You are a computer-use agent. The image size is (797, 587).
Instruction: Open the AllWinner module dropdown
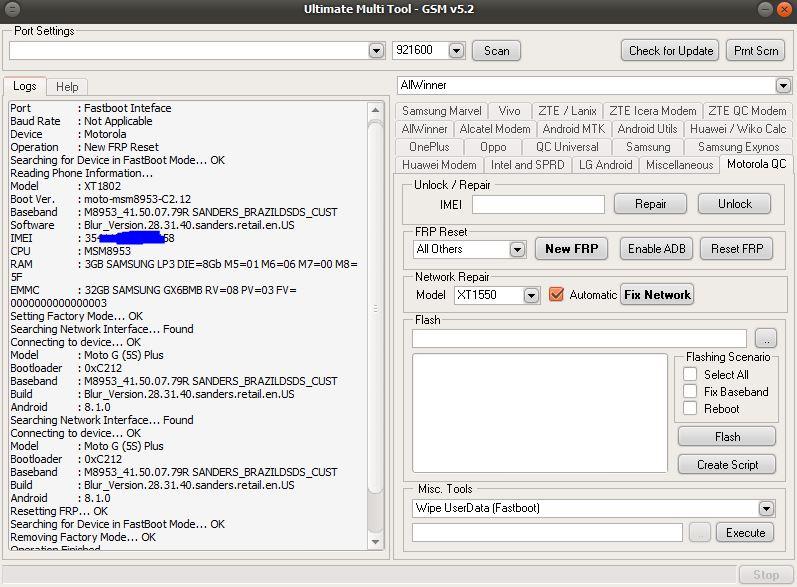click(x=783, y=85)
